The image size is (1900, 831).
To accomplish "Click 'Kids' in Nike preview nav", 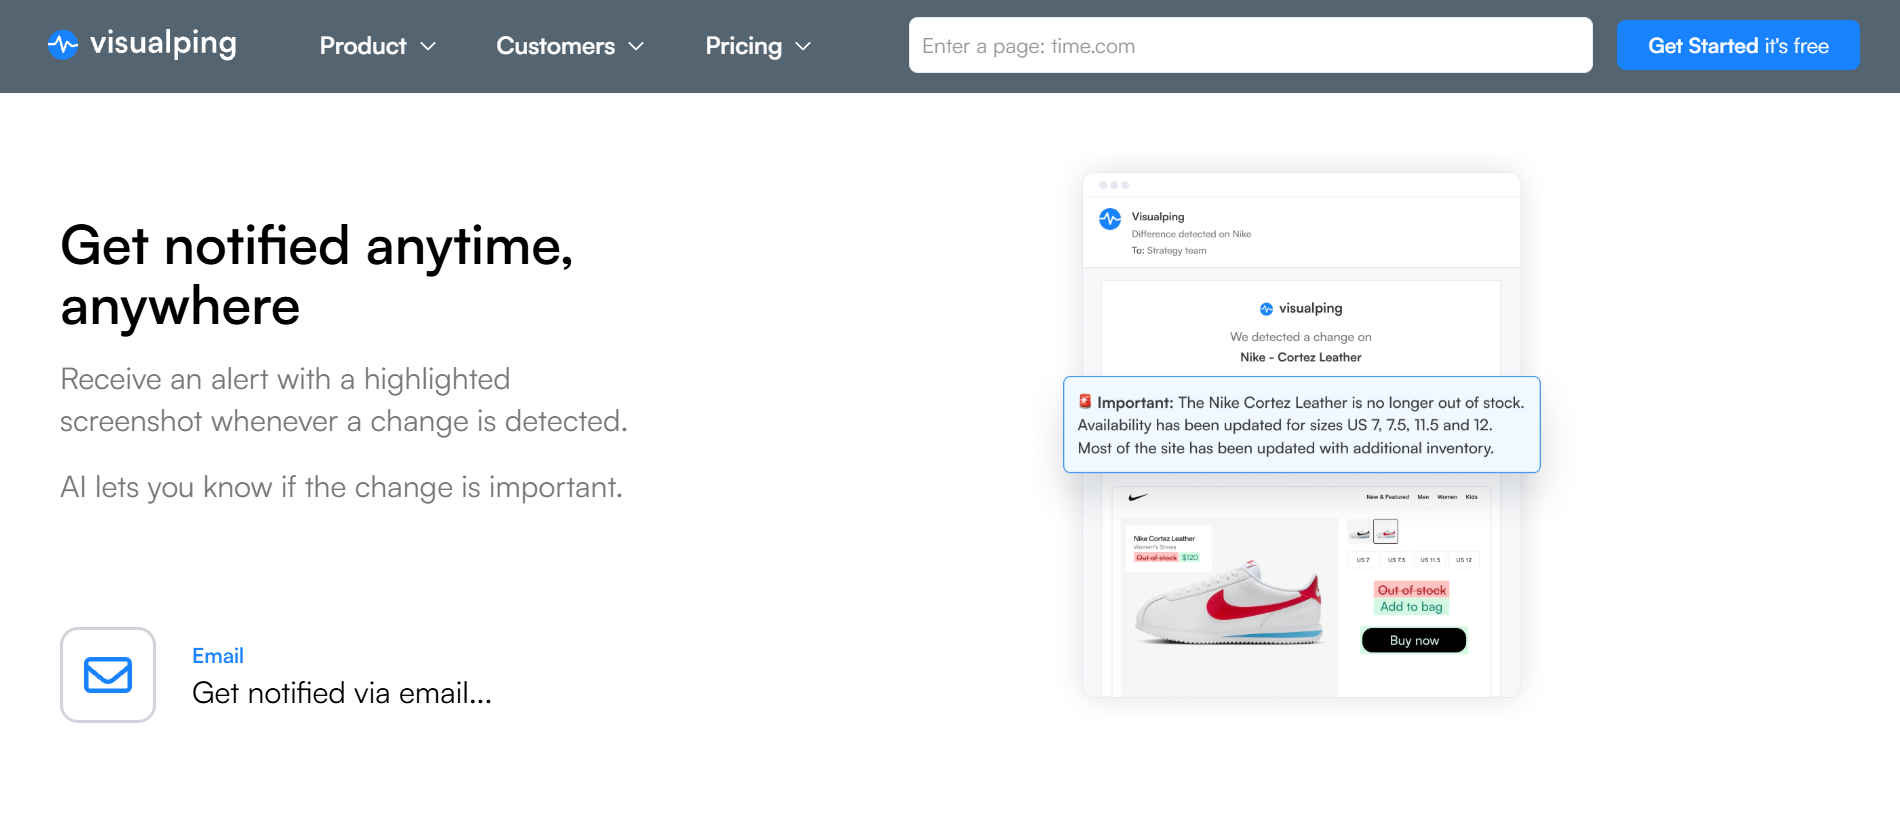I will tap(1471, 497).
